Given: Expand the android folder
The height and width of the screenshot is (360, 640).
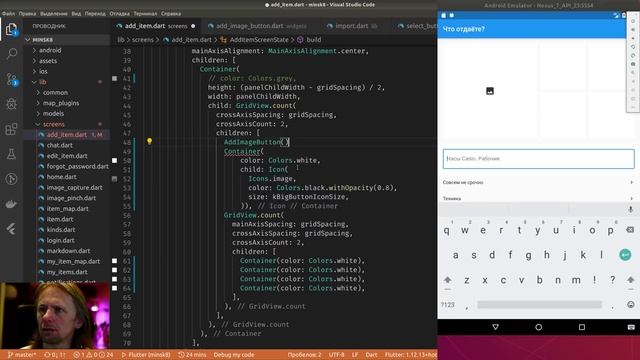Looking at the screenshot, I should [x=67, y=50].
